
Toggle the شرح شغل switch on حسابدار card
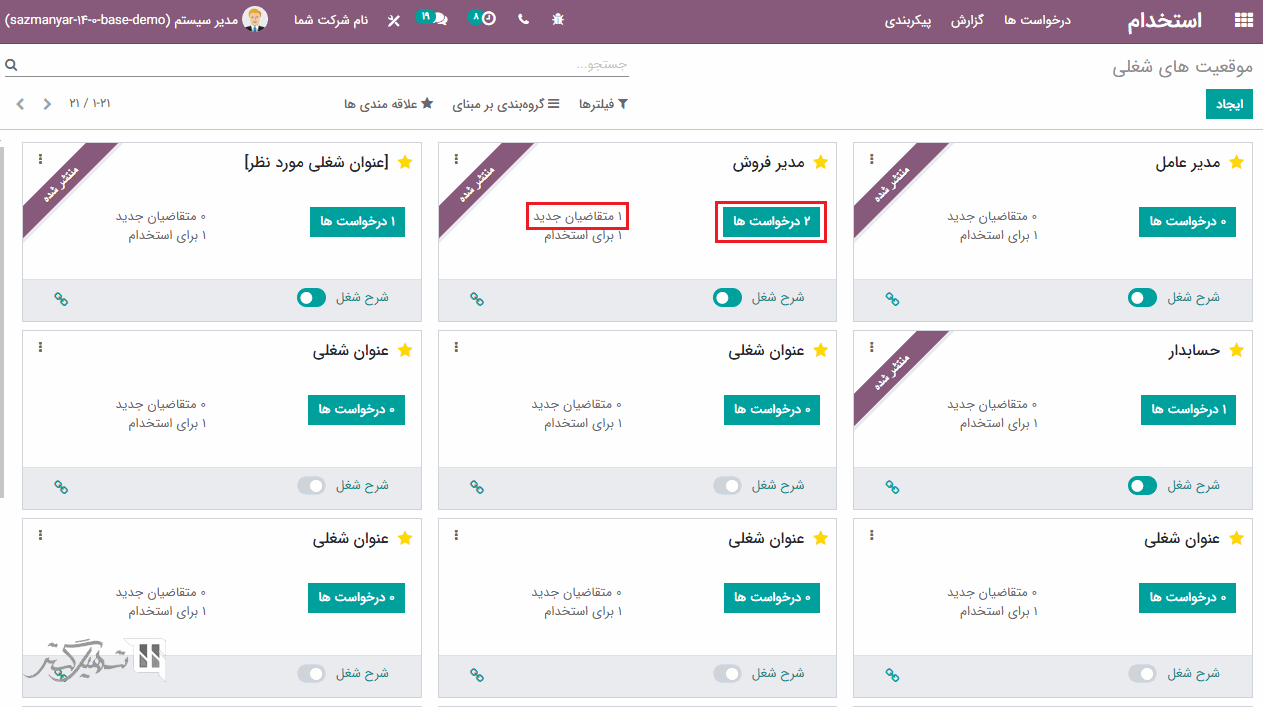click(x=1142, y=485)
